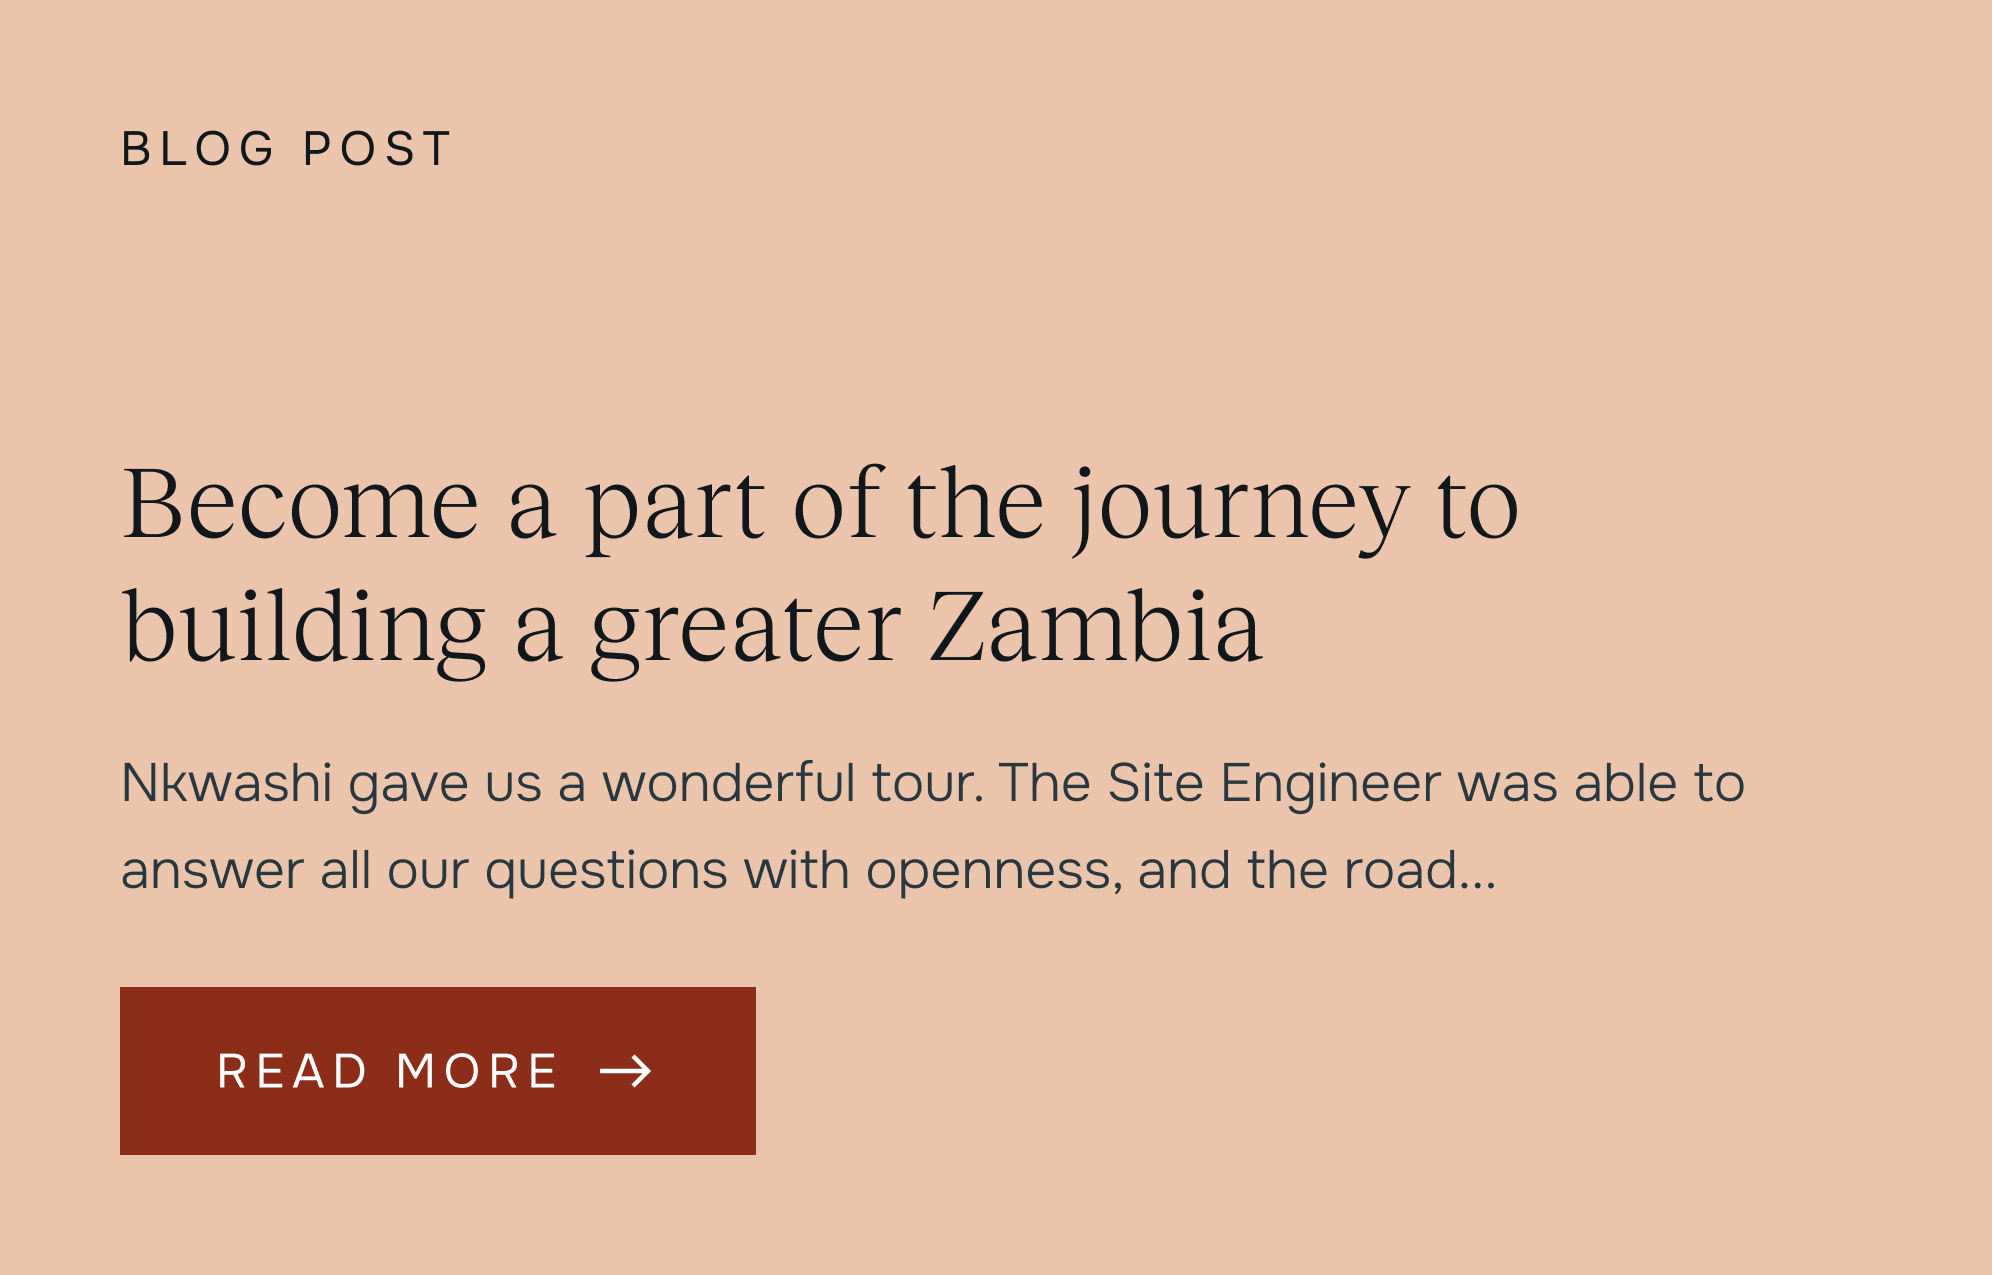Click the READ MORE button
The image size is (1992, 1275).
point(437,1071)
